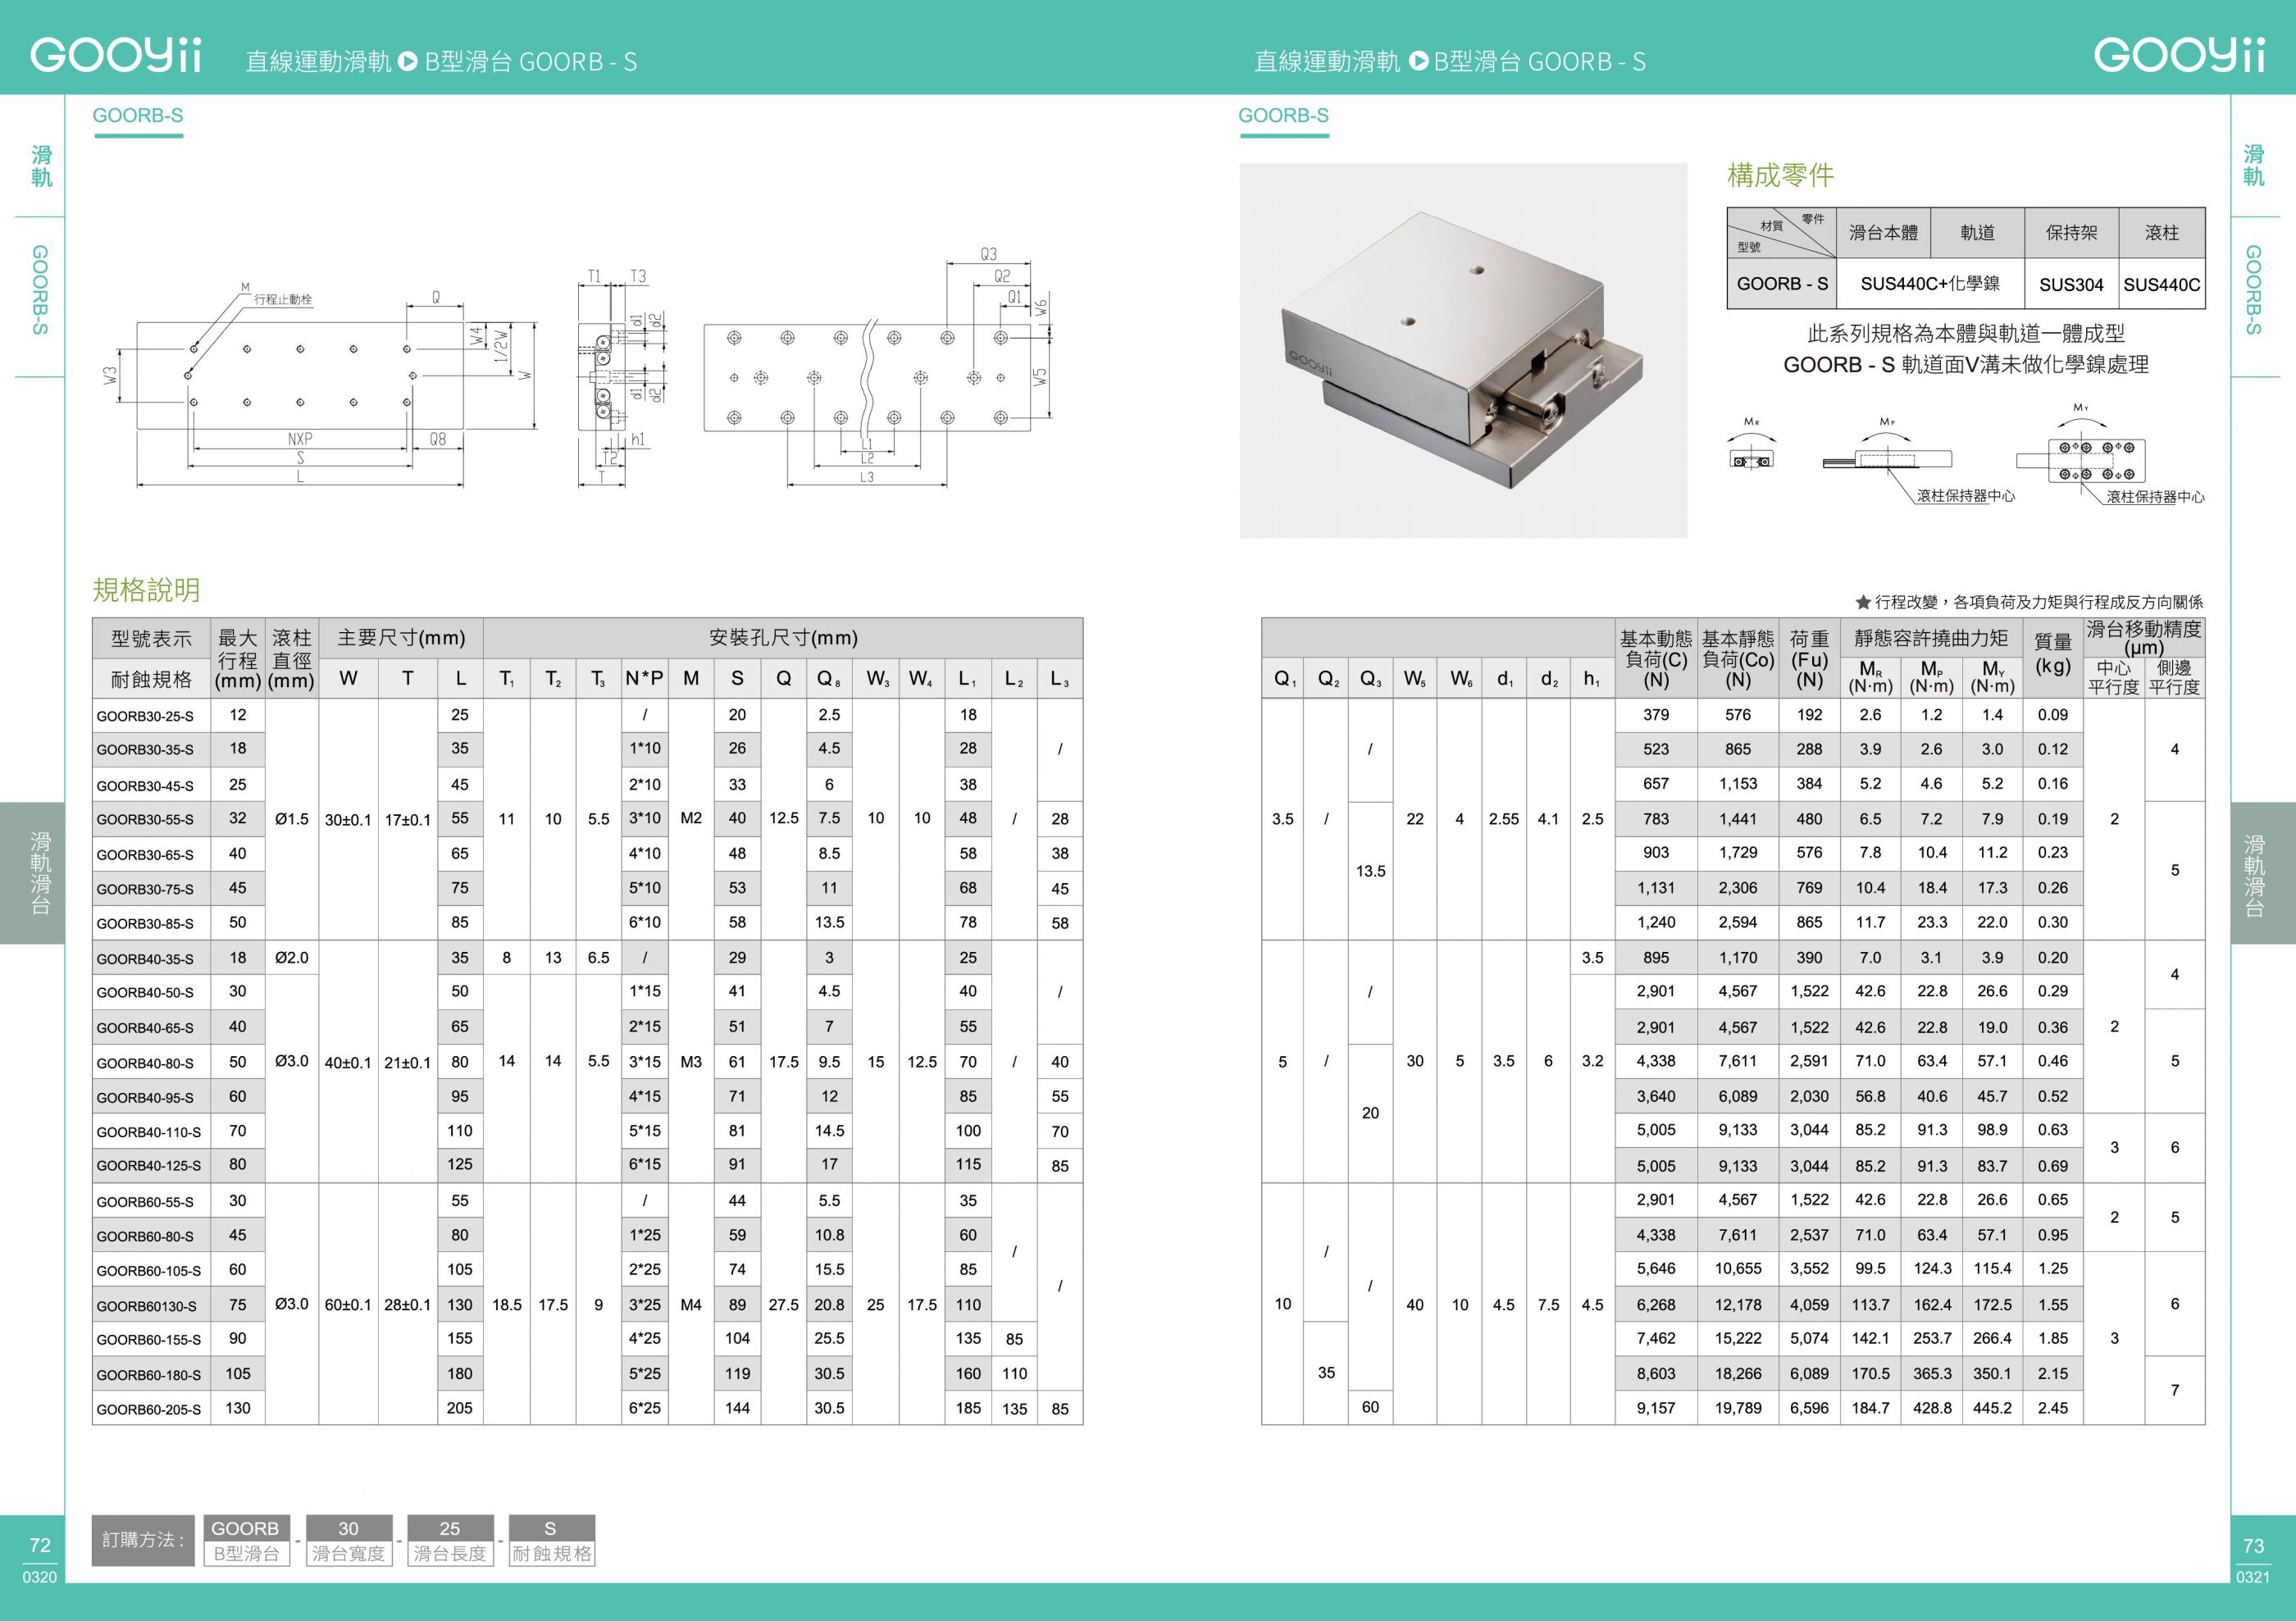Click the M3 screw size cell
The width and height of the screenshot is (2296, 1621).
pos(691,1062)
